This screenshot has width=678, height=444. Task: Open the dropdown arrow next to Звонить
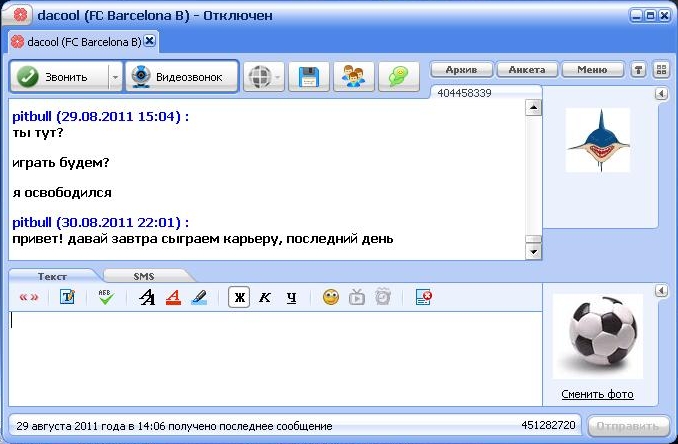click(x=115, y=77)
